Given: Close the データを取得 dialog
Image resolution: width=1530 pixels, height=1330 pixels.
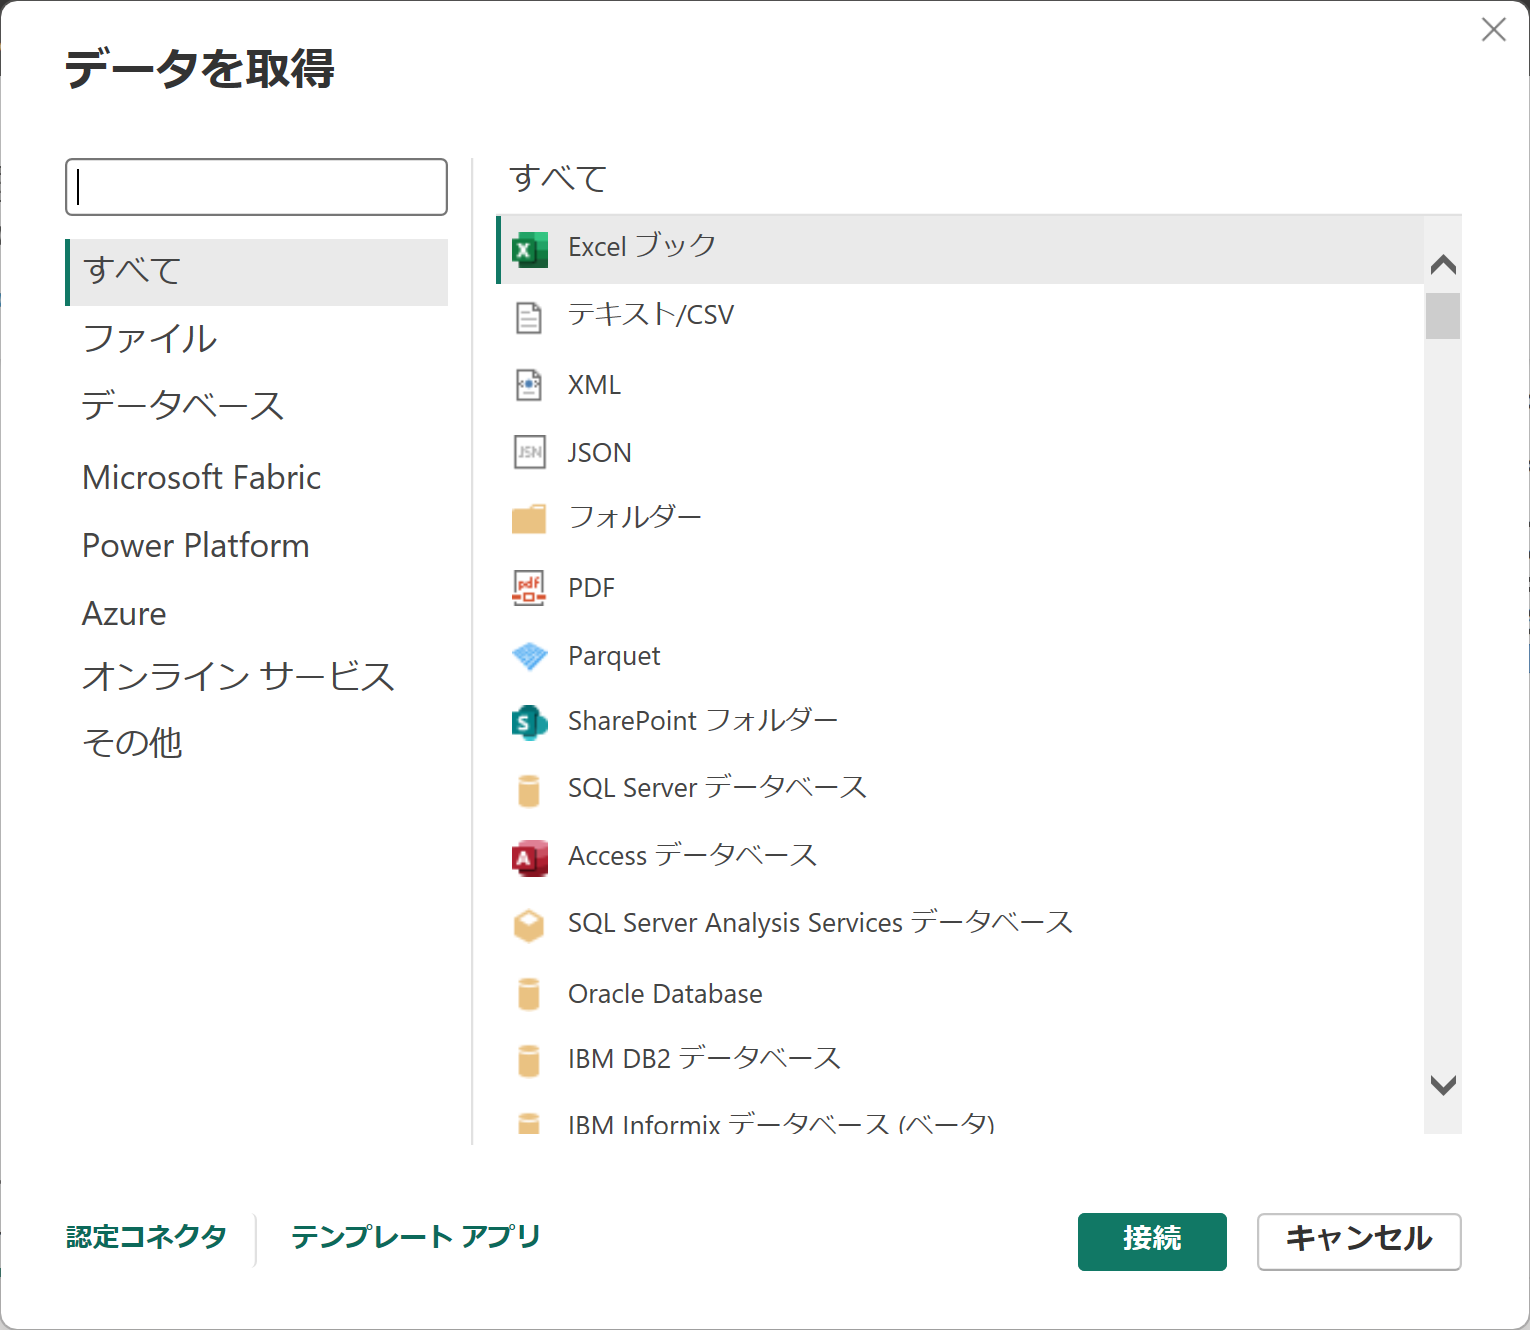Looking at the screenshot, I should [1494, 30].
